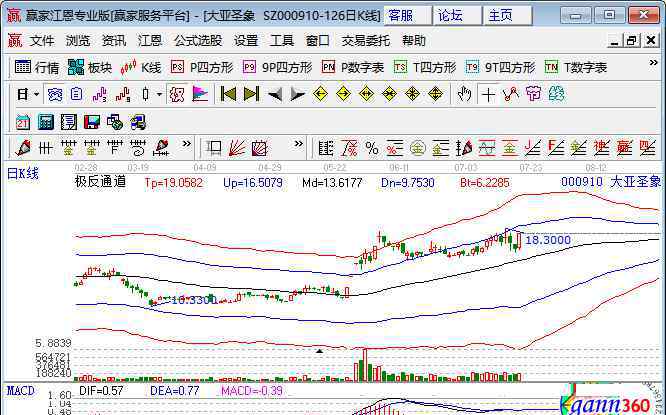Image resolution: width=666 pixels, height=415 pixels.
Task: Expand the Gann tools overflow chevron
Action: coord(299,144)
